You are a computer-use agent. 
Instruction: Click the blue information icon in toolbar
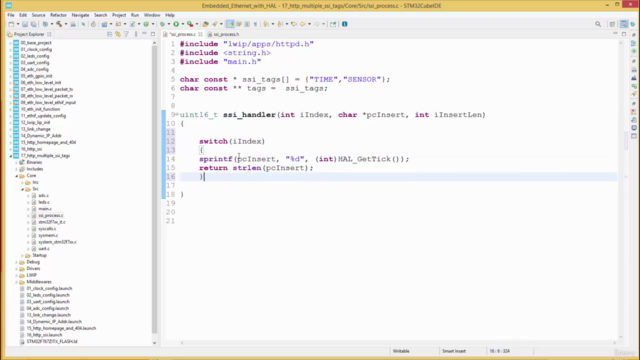344,24
